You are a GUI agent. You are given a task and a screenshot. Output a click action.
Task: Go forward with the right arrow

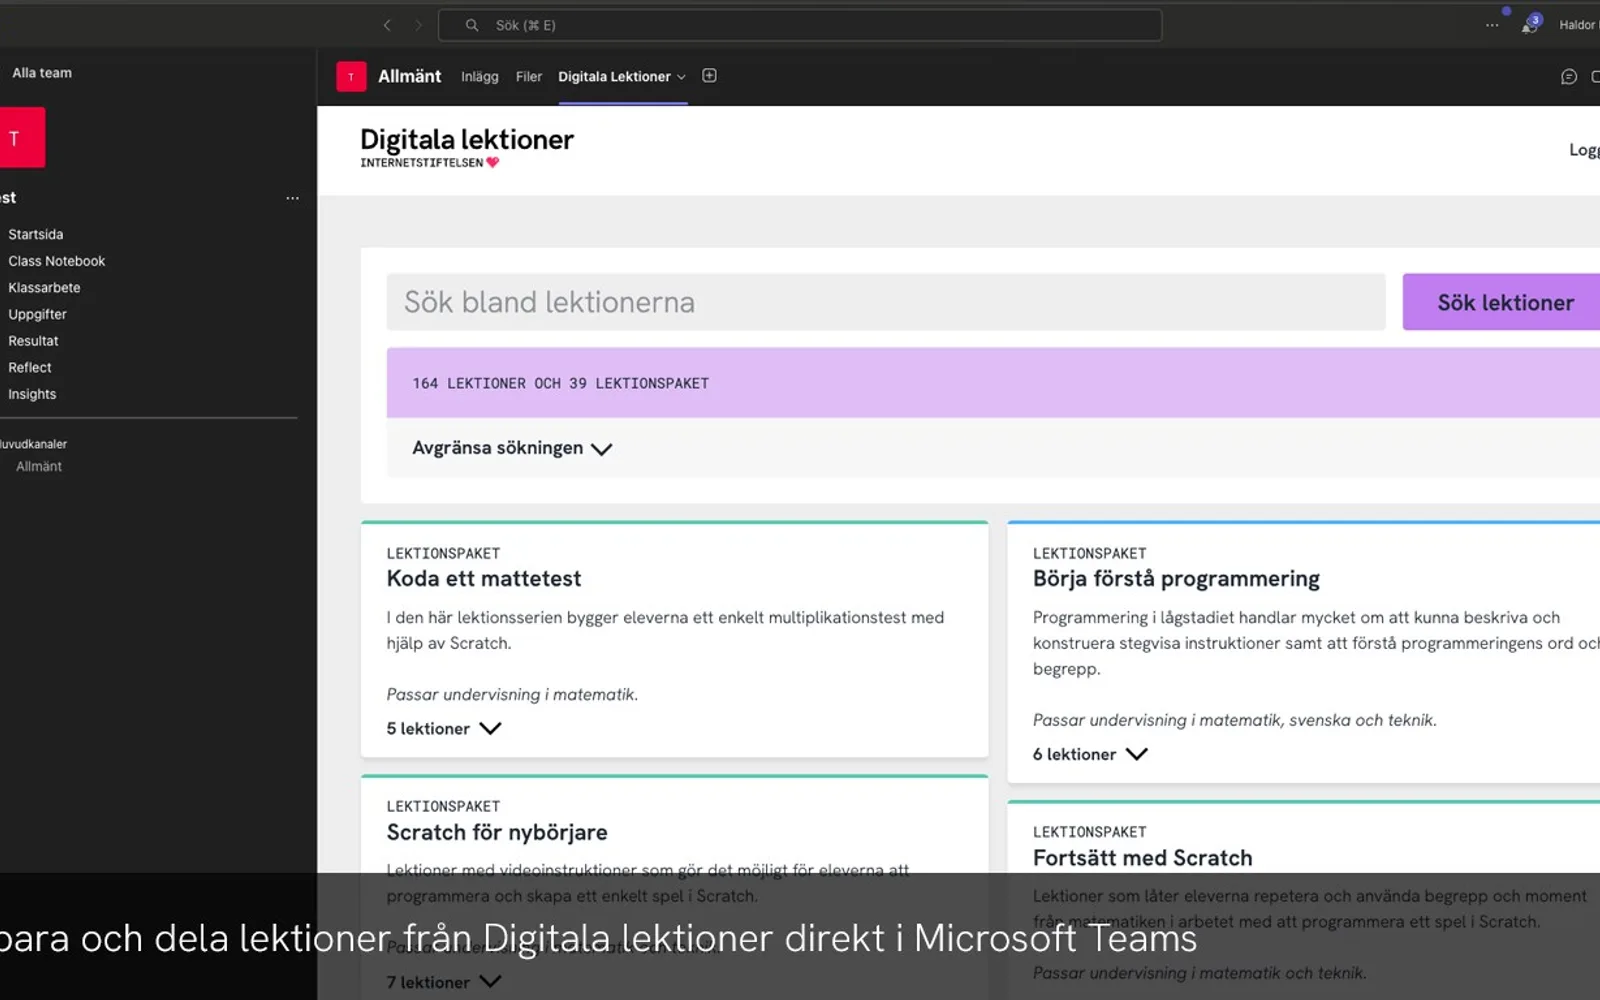pos(418,25)
